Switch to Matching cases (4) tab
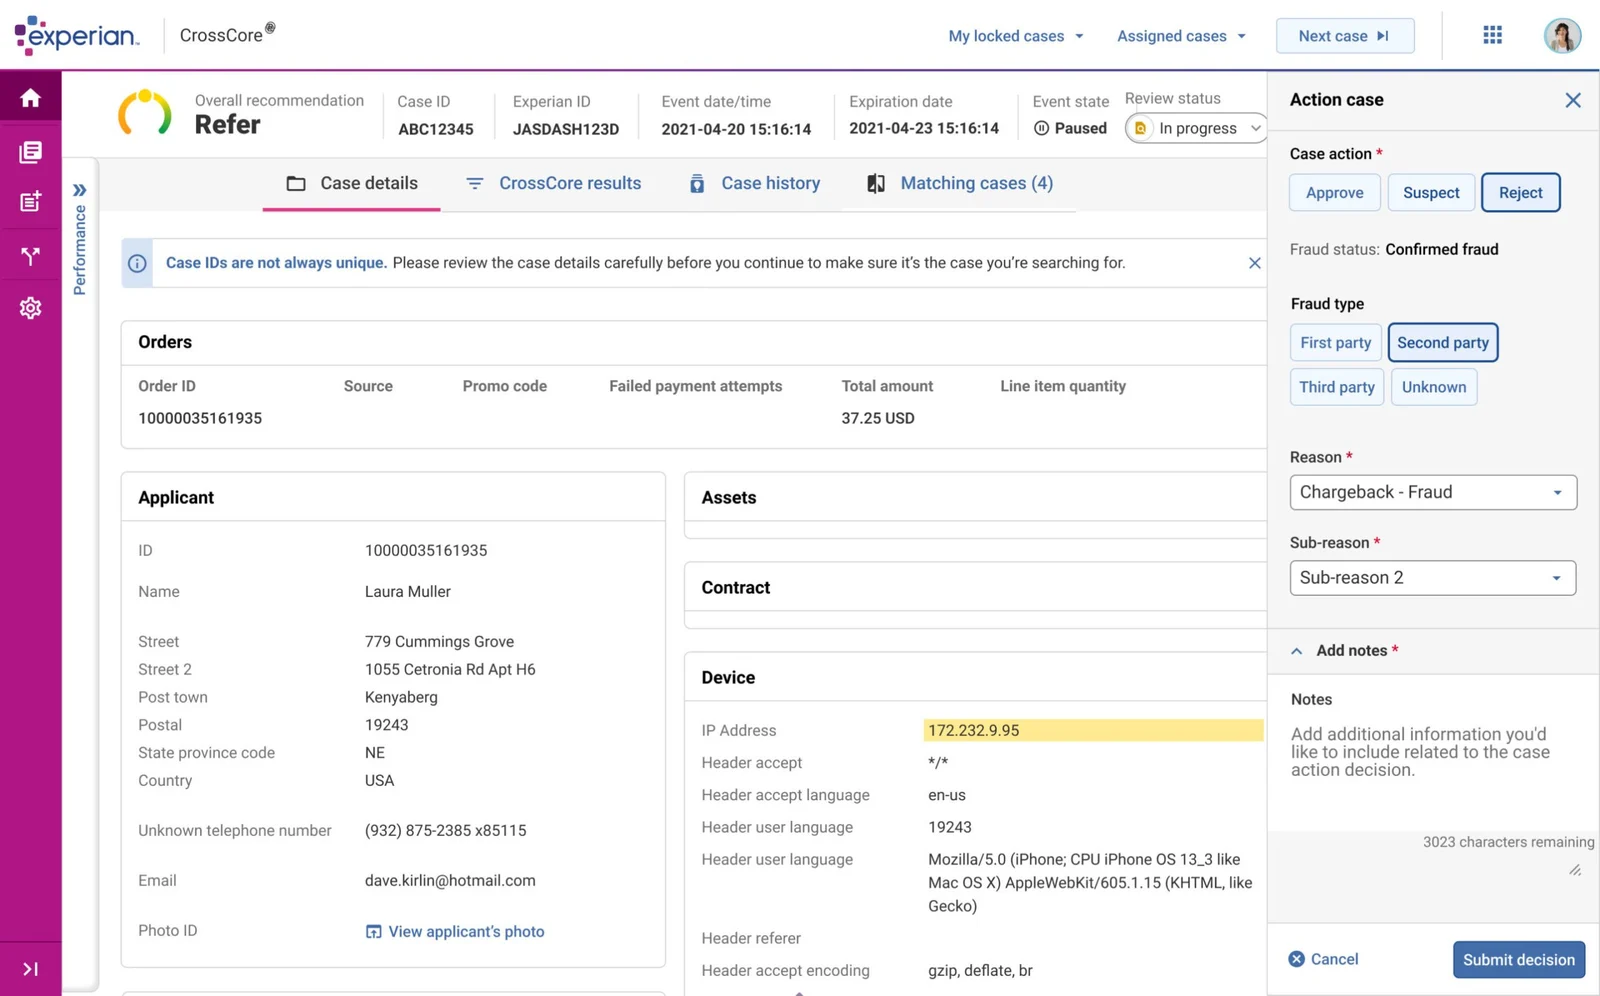 [x=960, y=183]
